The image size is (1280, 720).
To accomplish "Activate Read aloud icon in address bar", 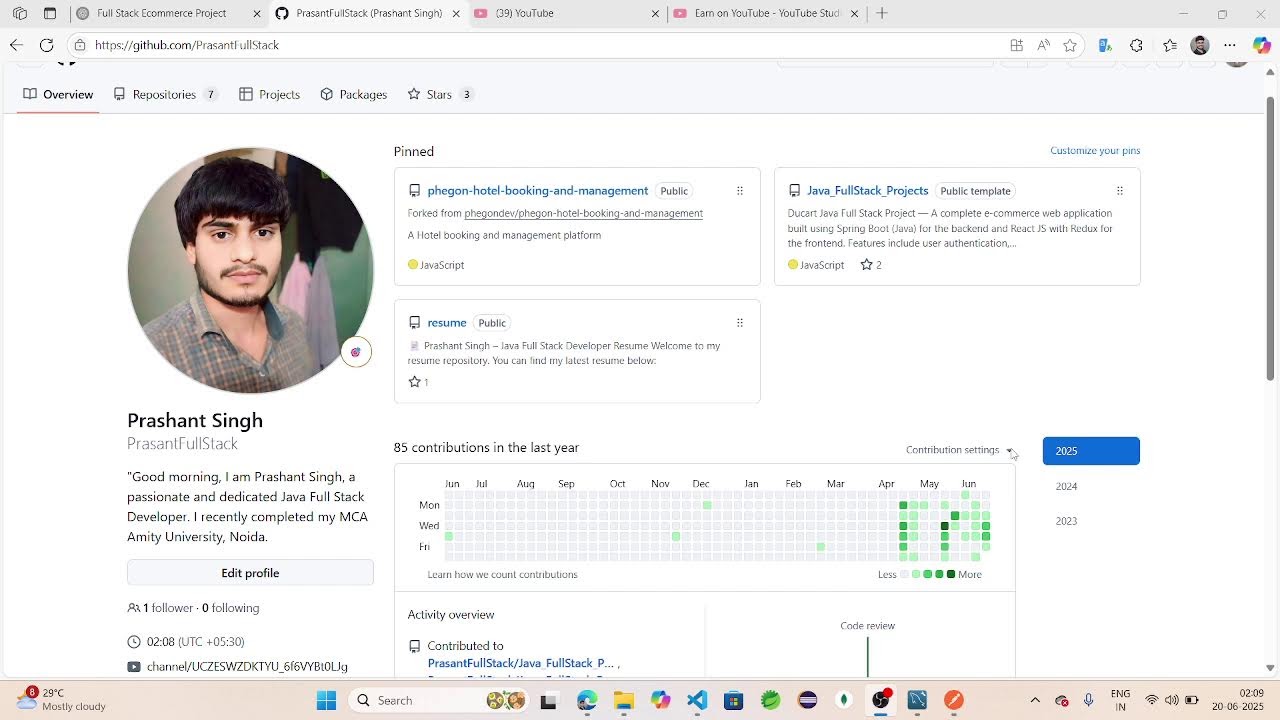I will tap(1043, 45).
